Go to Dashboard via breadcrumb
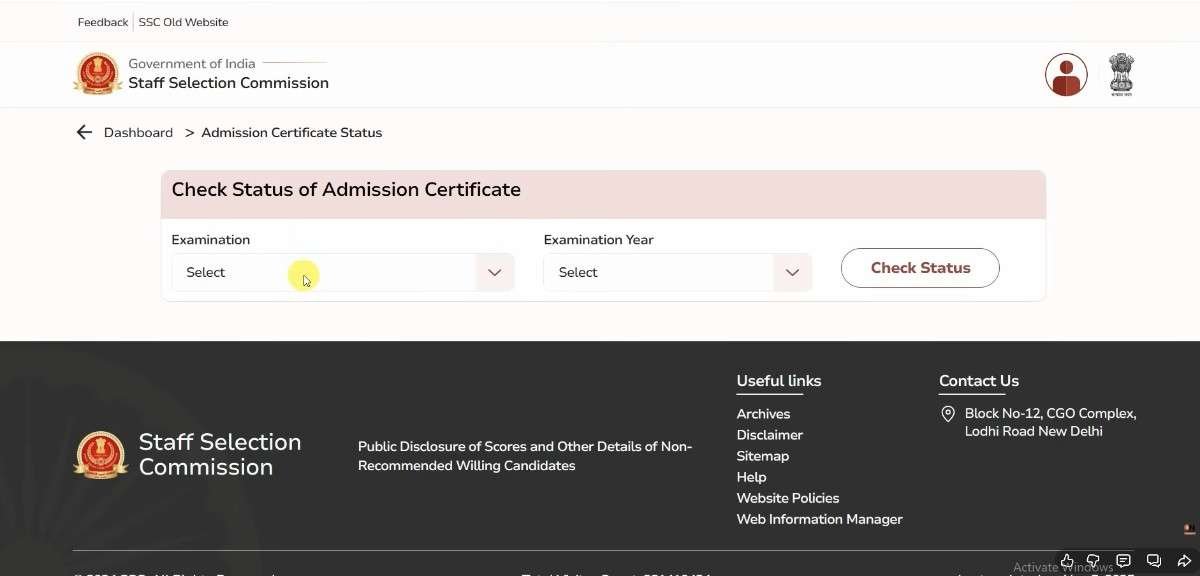Image resolution: width=1200 pixels, height=576 pixels. pyautogui.click(x=138, y=132)
